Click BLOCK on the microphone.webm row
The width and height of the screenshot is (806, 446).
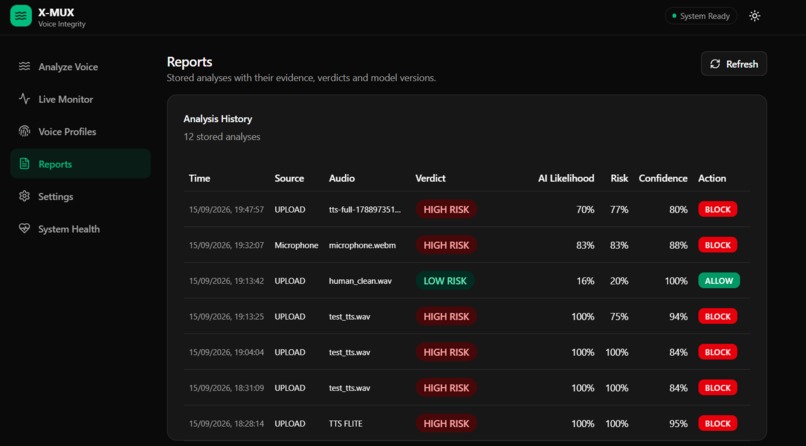[718, 245]
